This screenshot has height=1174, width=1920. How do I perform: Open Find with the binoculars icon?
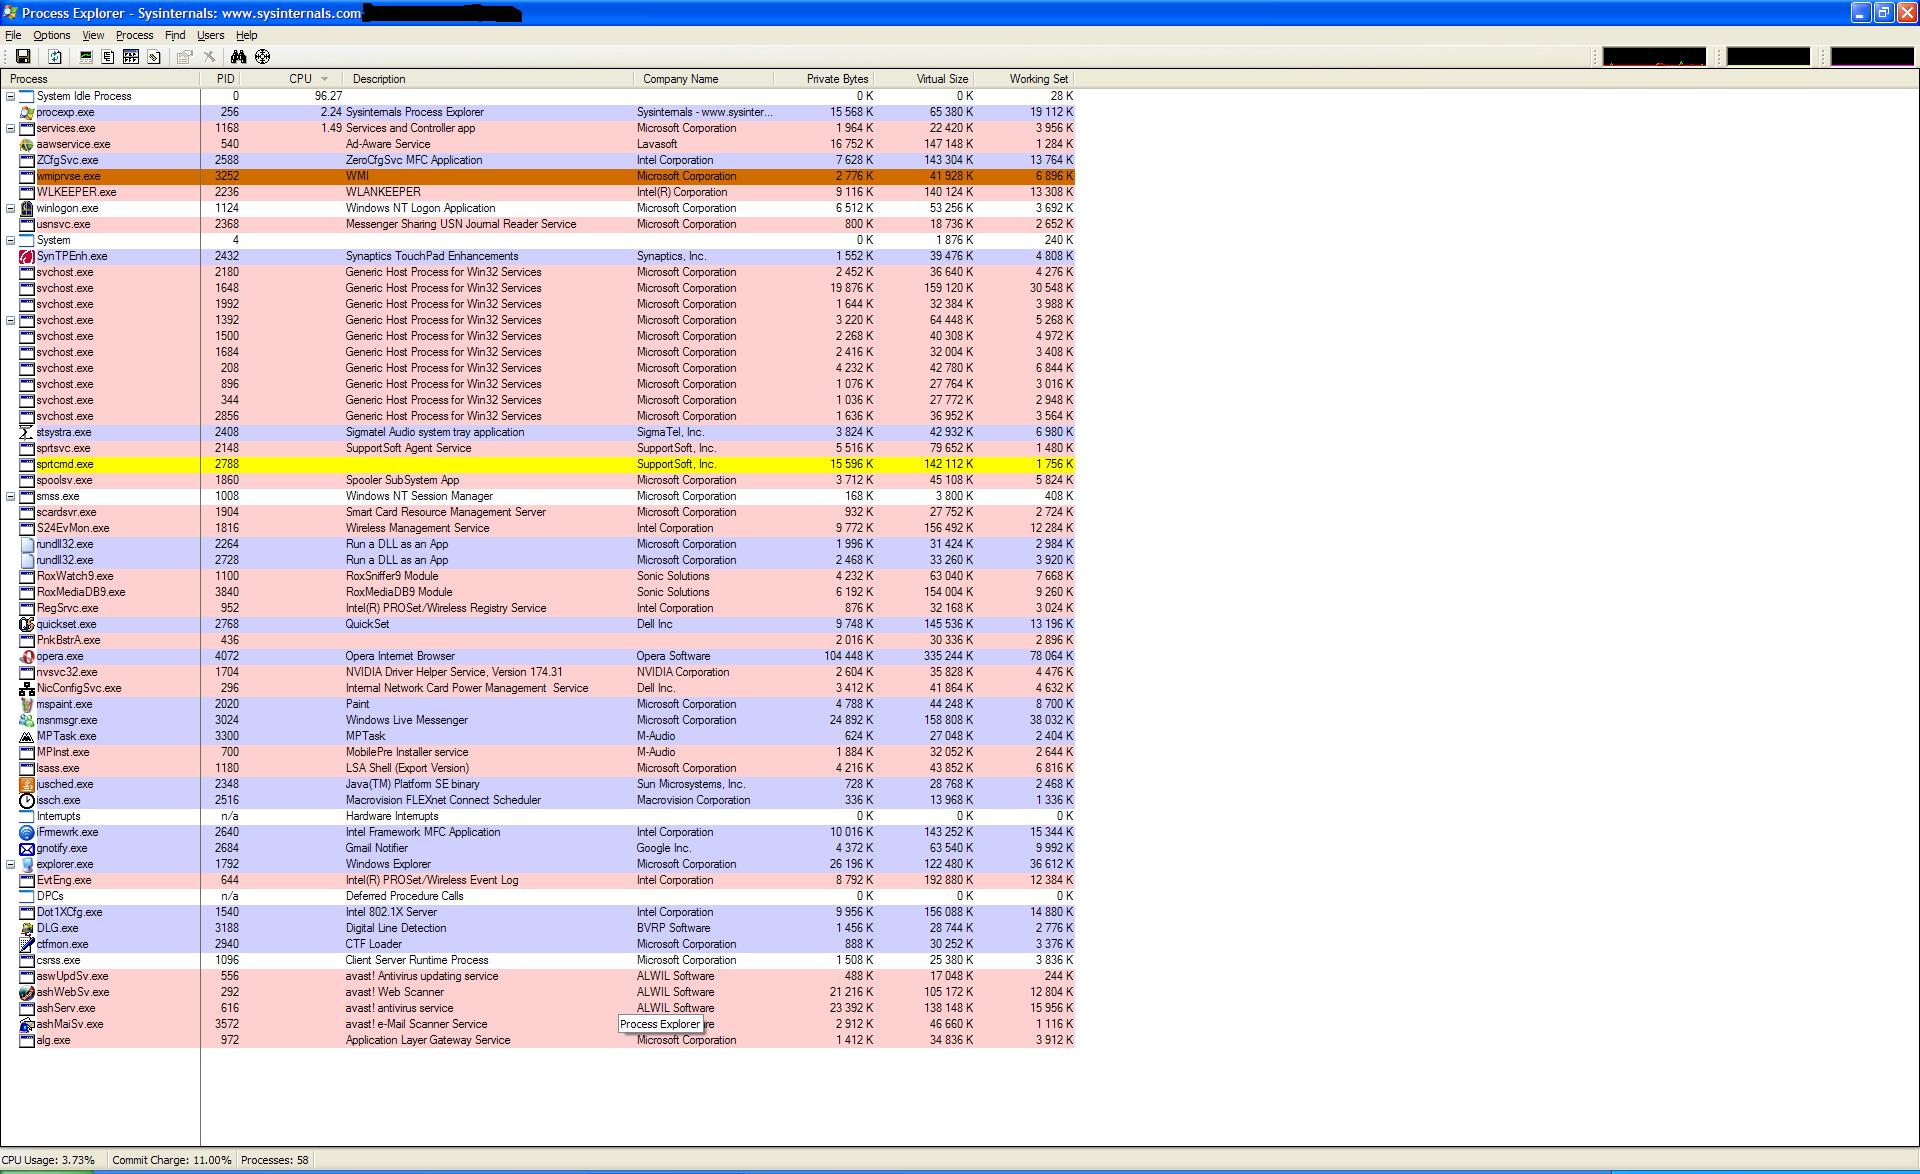tap(238, 57)
